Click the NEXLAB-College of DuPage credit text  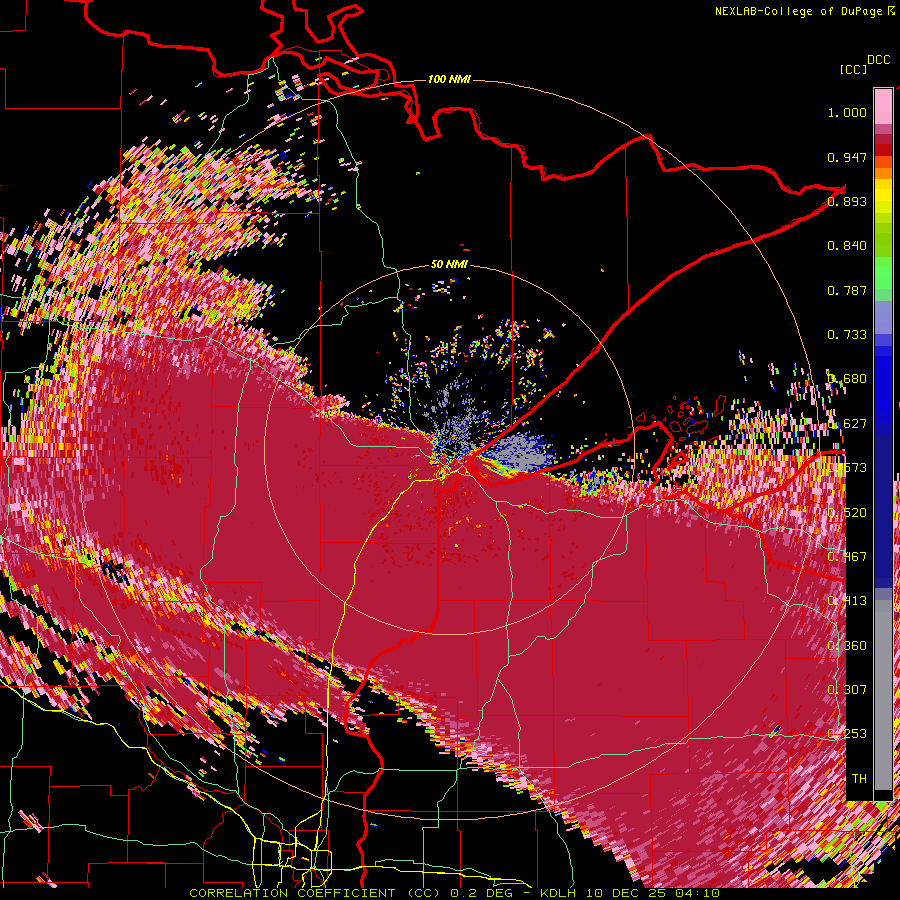pos(800,11)
